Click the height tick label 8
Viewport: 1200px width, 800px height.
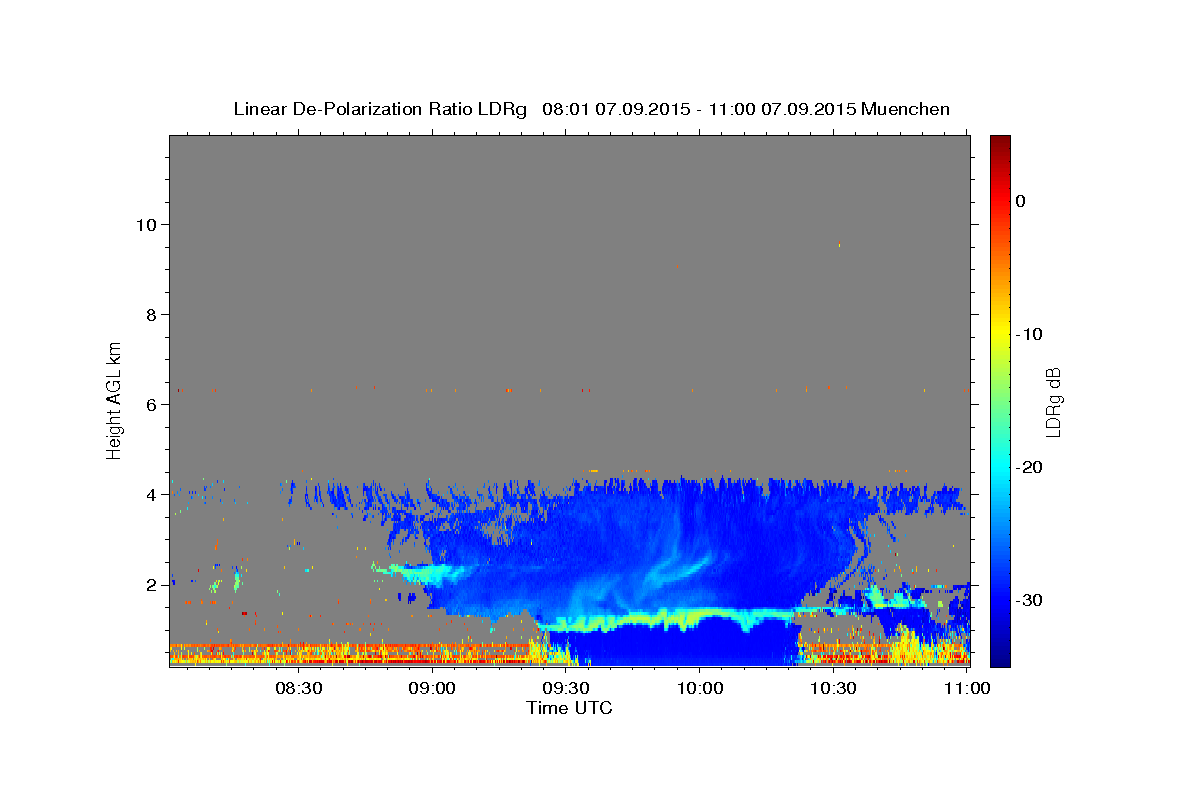[x=150, y=315]
